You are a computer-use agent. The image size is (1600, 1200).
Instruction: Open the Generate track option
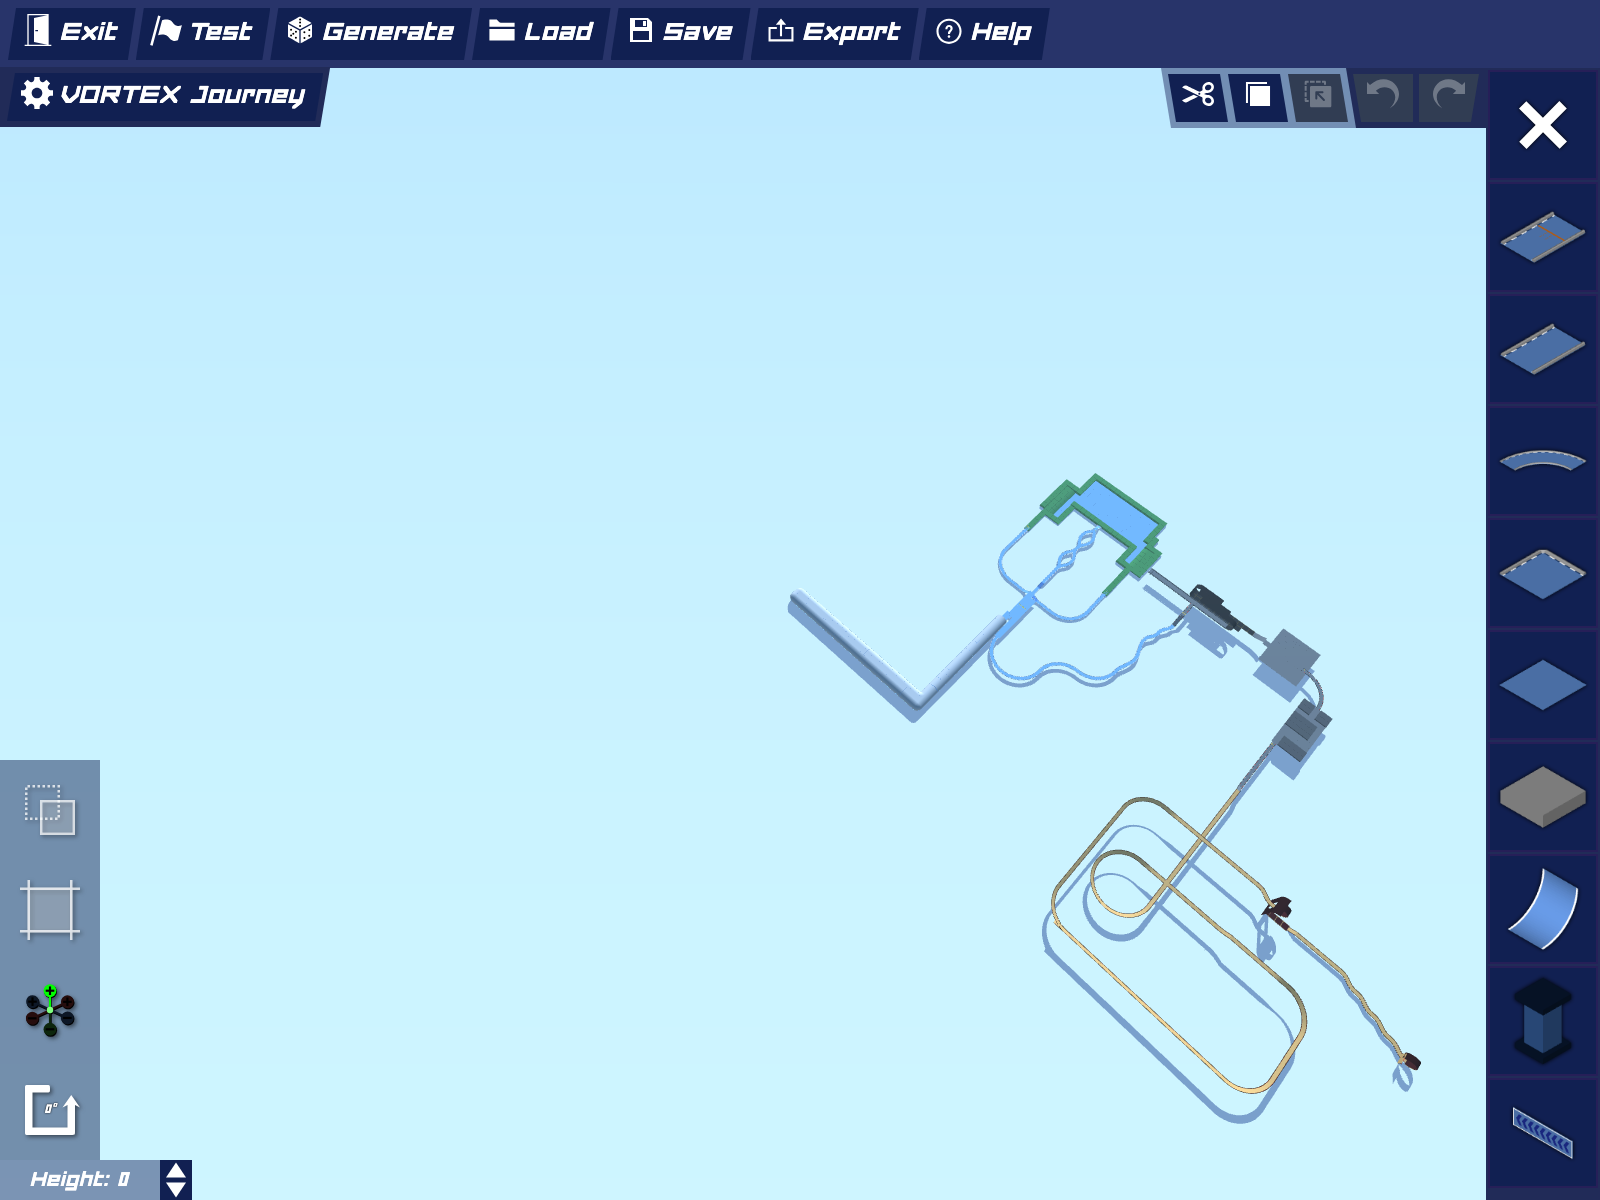(371, 32)
